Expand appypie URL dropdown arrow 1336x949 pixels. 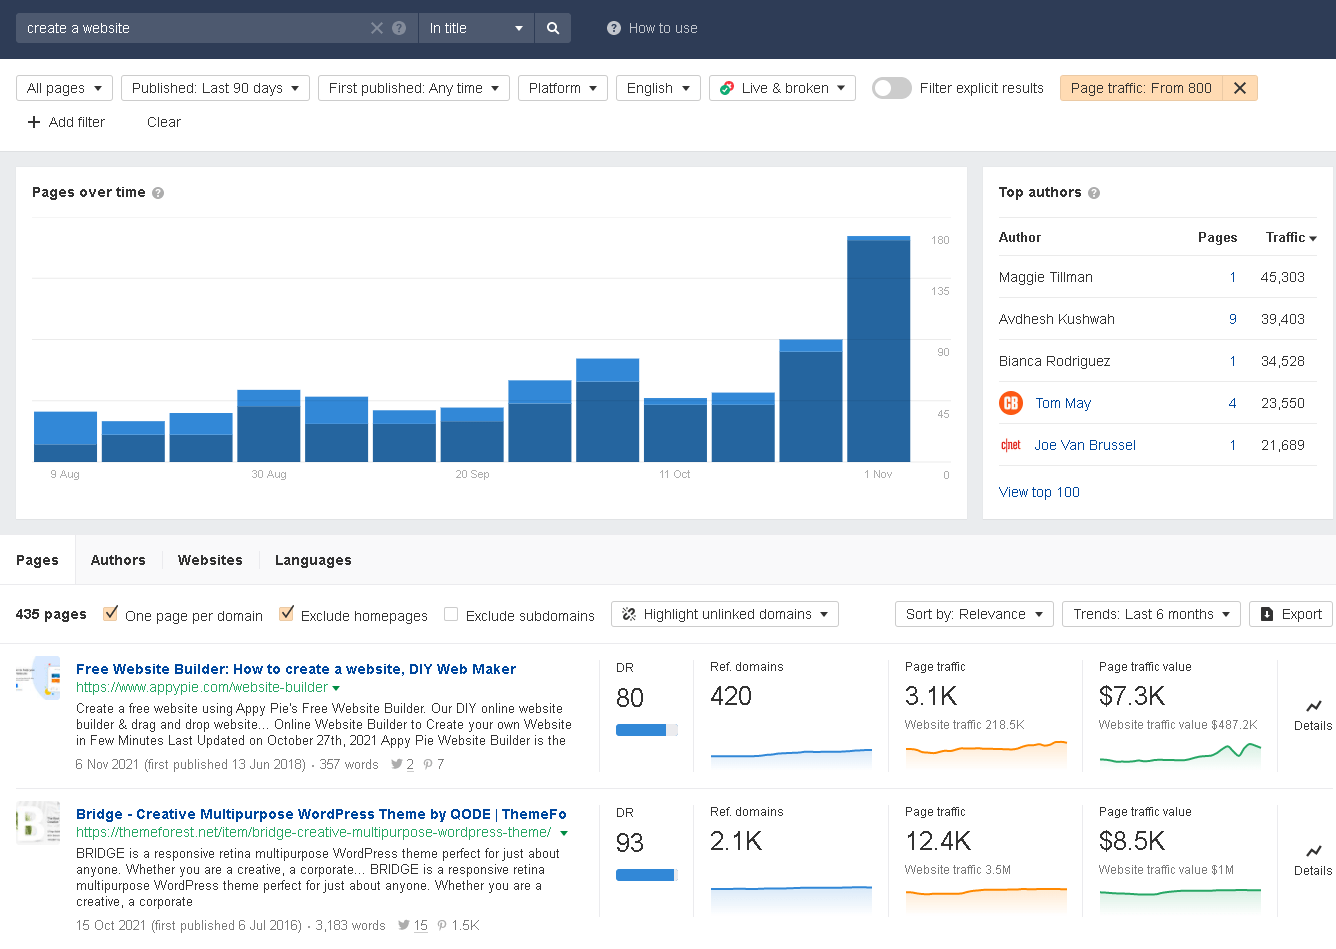pyautogui.click(x=336, y=688)
